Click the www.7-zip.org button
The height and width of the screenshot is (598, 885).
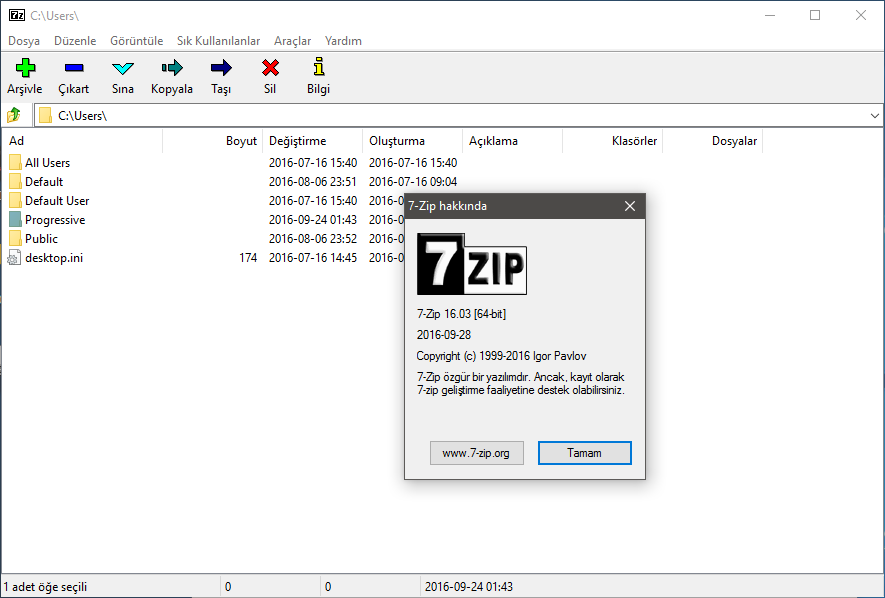[x=476, y=453]
